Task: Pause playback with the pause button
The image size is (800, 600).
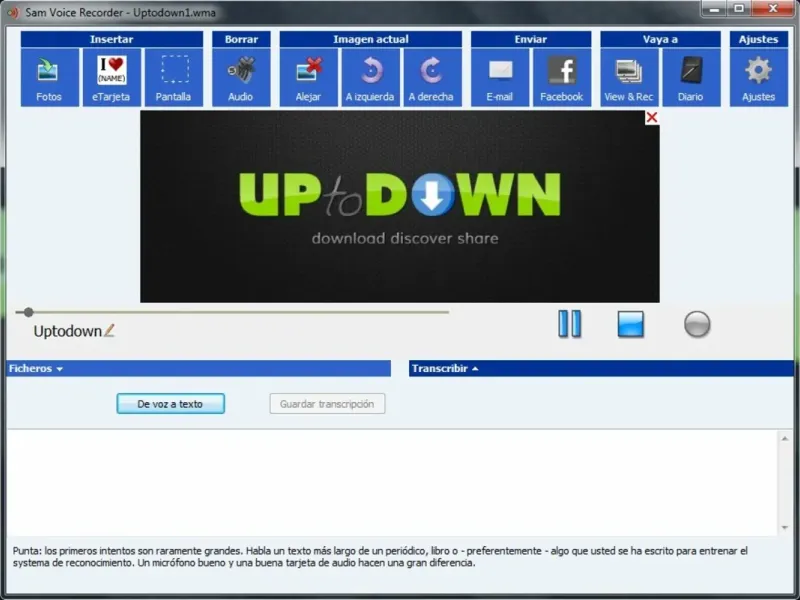Action: point(569,324)
